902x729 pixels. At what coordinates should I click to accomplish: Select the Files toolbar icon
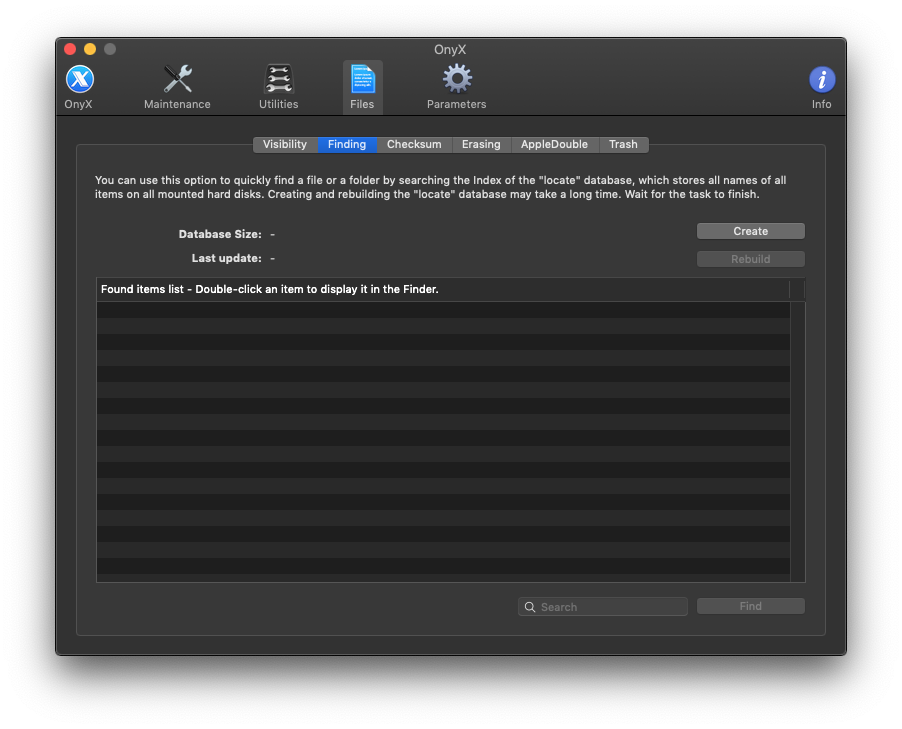tap(362, 86)
